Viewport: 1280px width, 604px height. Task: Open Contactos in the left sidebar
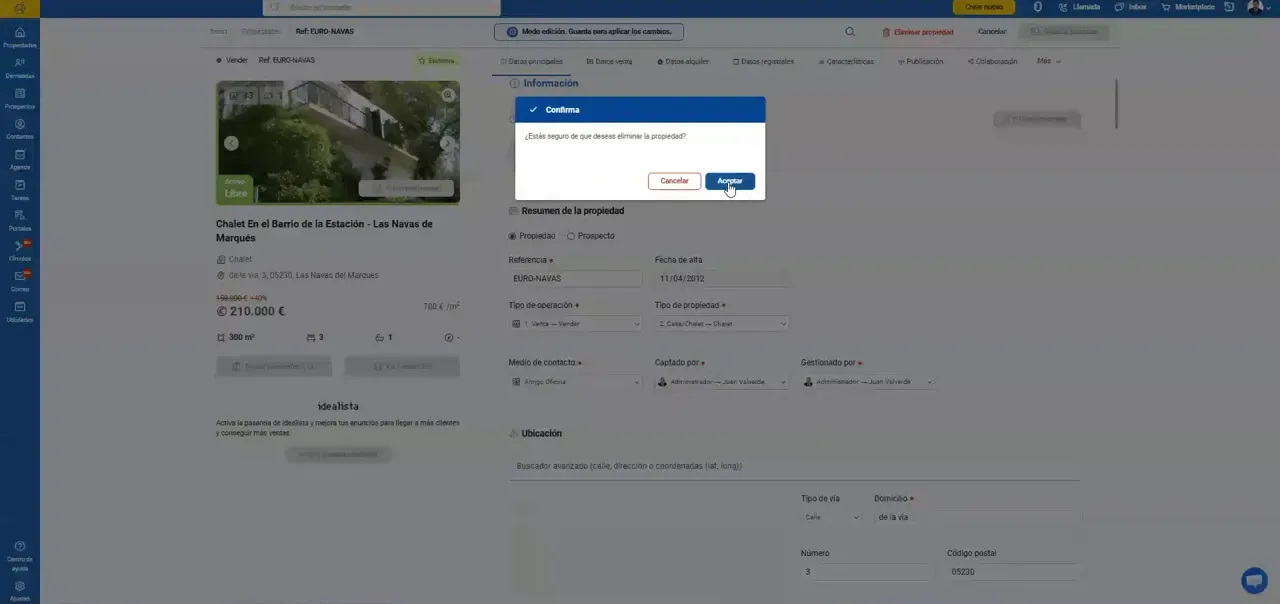coord(20,129)
